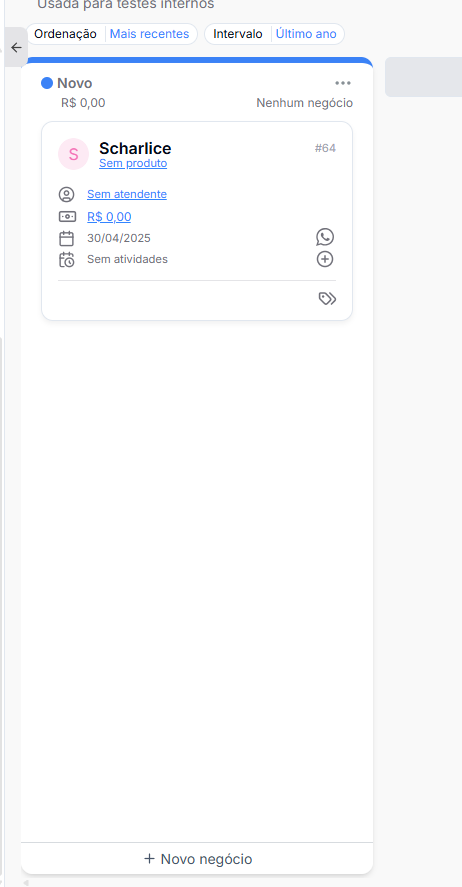Click the money value icon
This screenshot has height=887, width=462.
coord(67,217)
